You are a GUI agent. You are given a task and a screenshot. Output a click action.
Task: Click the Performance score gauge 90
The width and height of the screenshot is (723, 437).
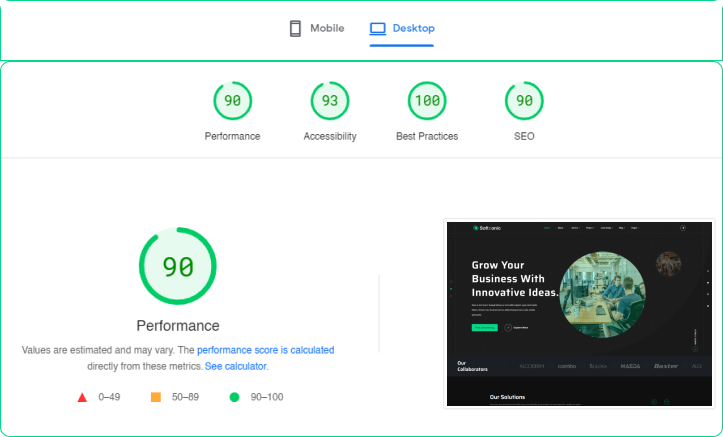[x=232, y=100]
